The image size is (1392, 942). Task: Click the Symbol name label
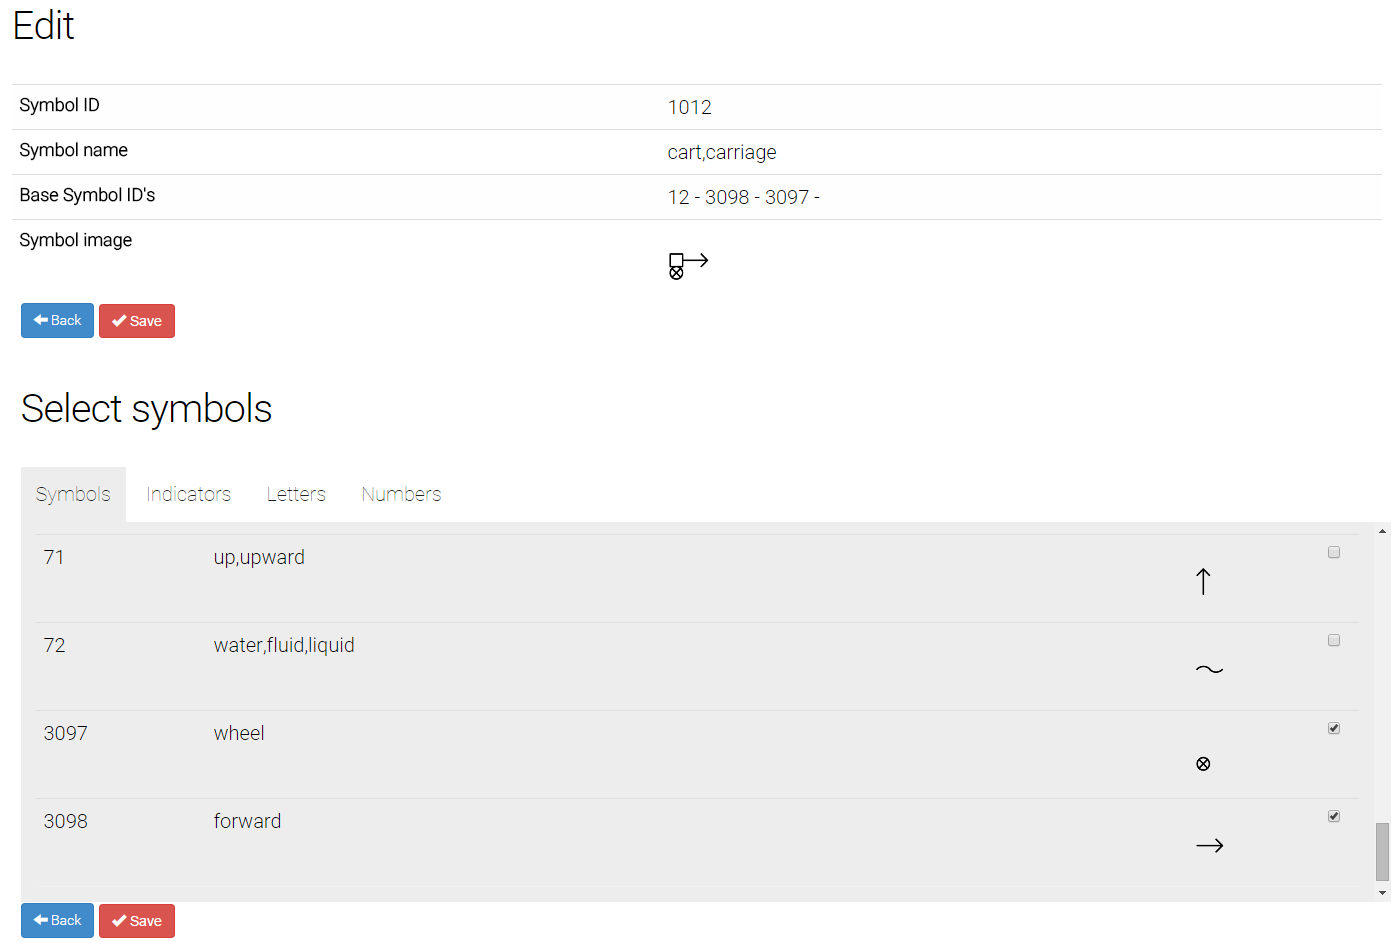[74, 150]
